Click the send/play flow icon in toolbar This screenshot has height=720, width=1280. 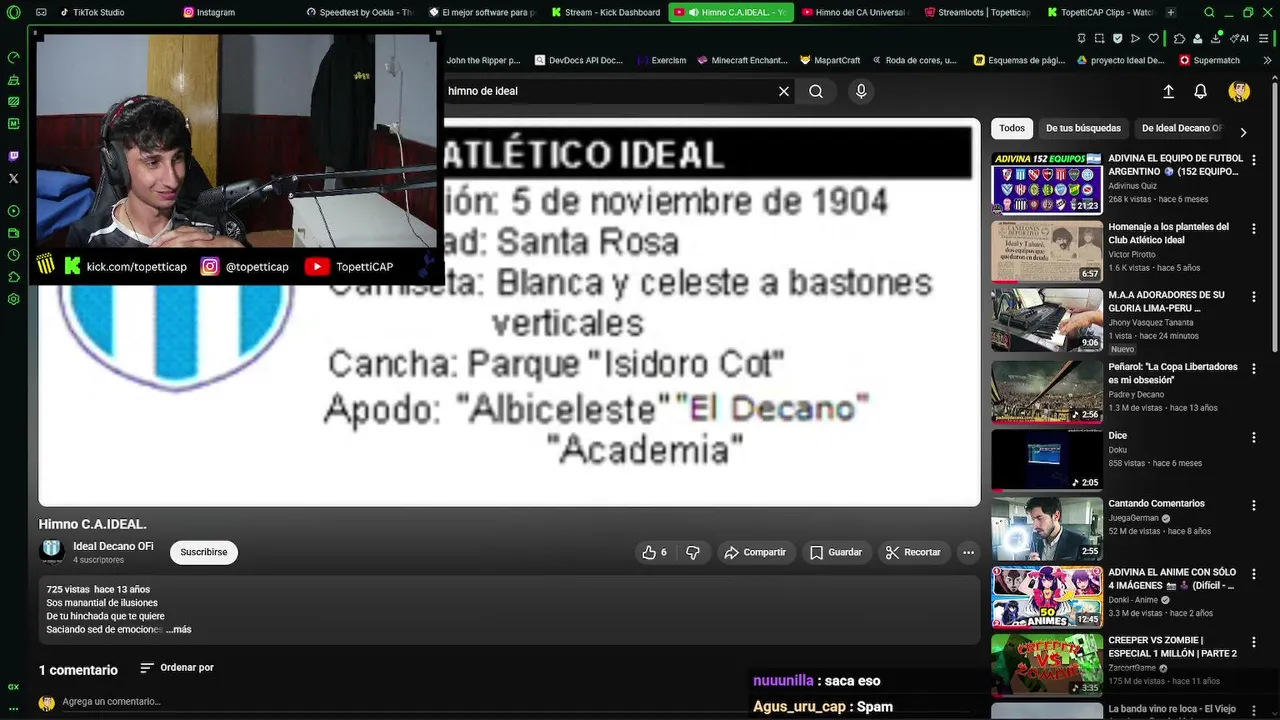click(x=1135, y=38)
